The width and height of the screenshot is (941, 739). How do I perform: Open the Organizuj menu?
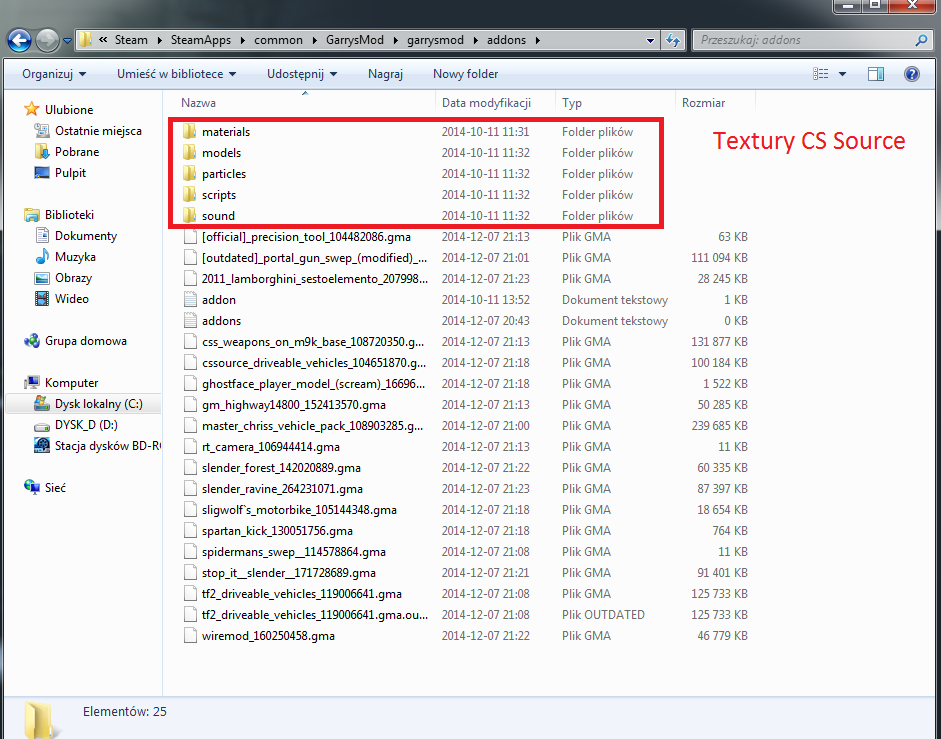coord(54,74)
